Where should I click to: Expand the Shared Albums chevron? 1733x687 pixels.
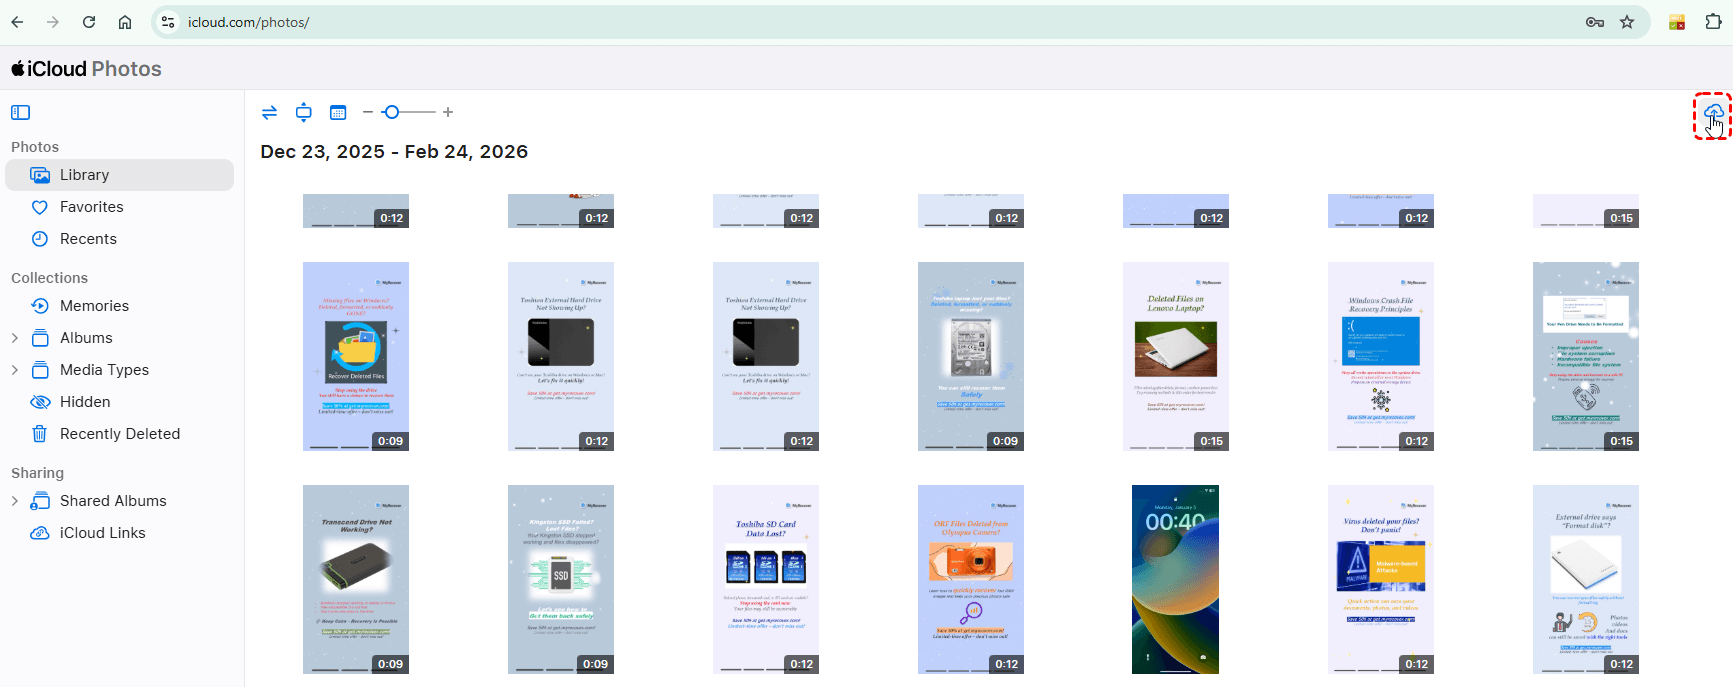[15, 501]
